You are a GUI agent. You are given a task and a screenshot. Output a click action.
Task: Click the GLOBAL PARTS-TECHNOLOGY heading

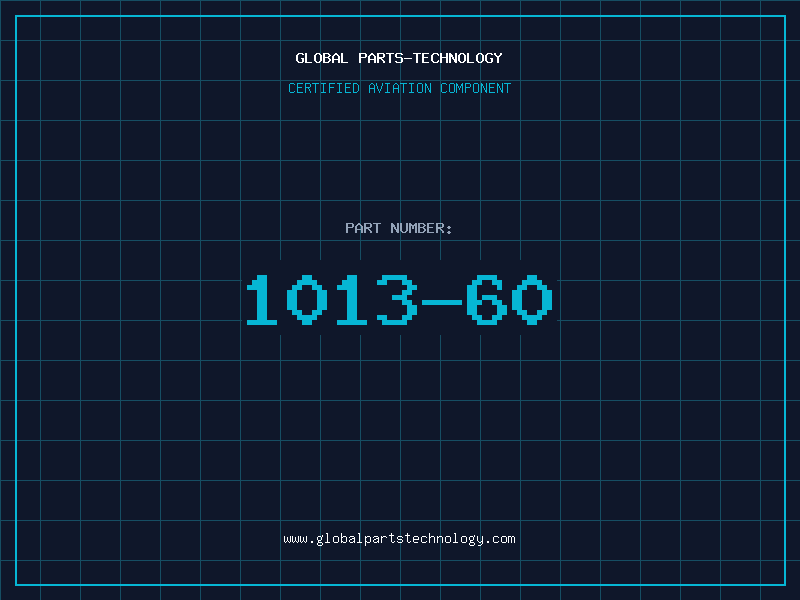coord(399,58)
